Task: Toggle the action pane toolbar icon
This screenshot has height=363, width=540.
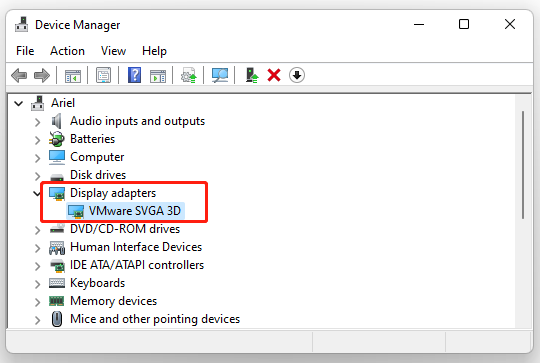Action: tap(158, 75)
